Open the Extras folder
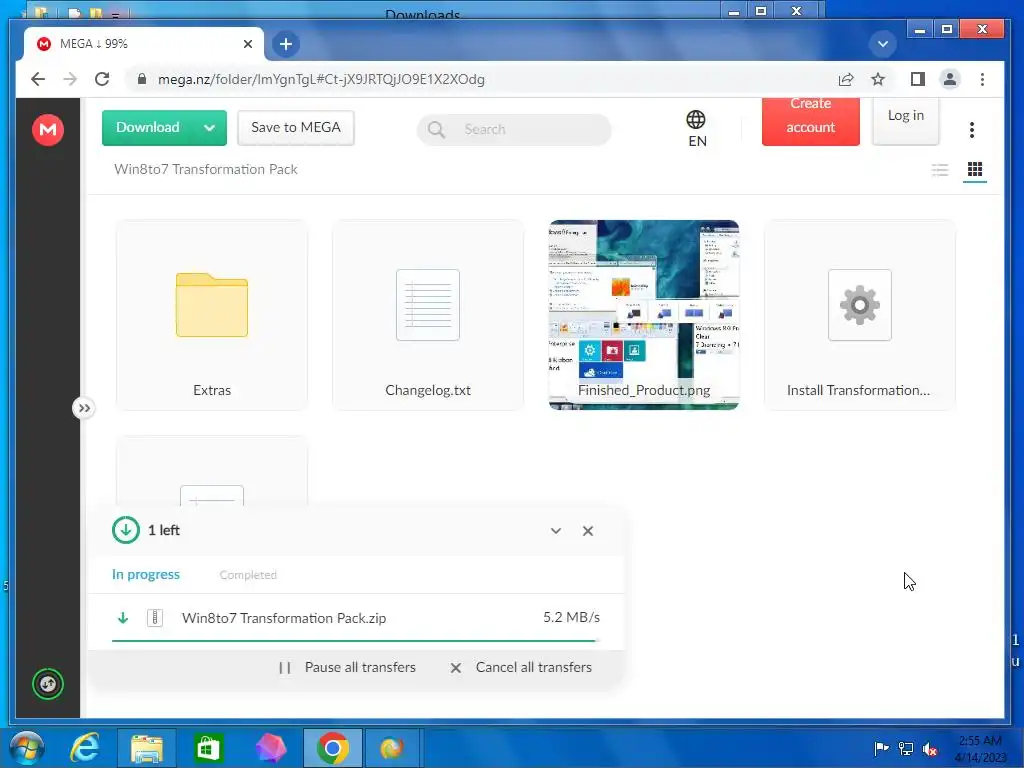This screenshot has width=1024, height=768. (x=212, y=315)
